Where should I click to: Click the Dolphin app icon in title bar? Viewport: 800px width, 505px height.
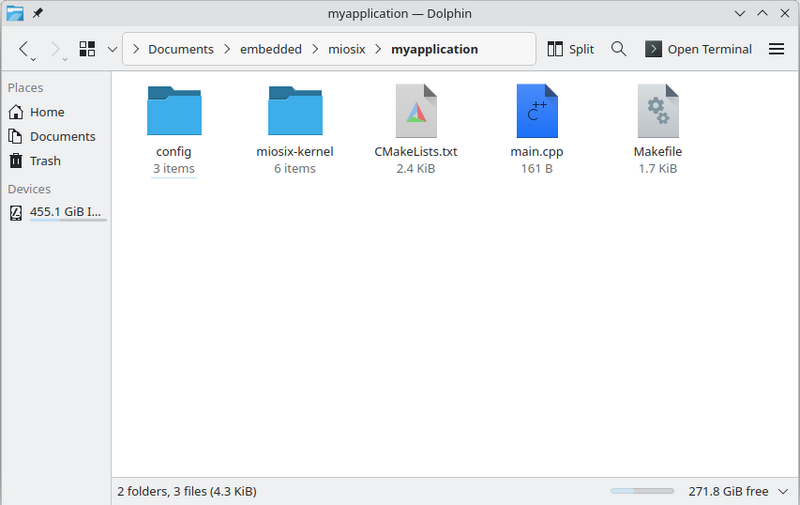(x=15, y=13)
